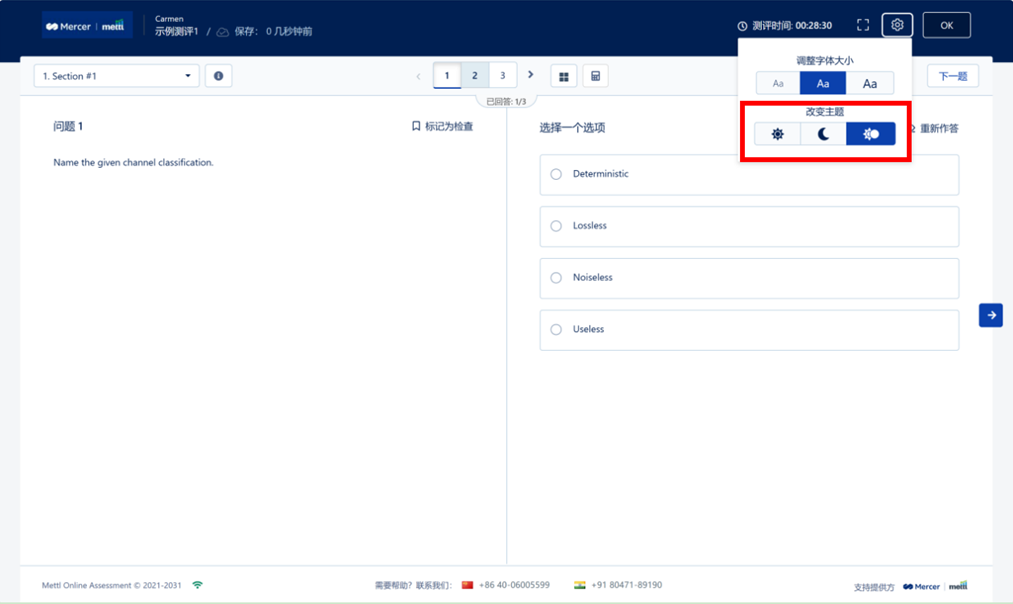Select the dark theme moon icon
The image size is (1013, 604).
coord(823,134)
